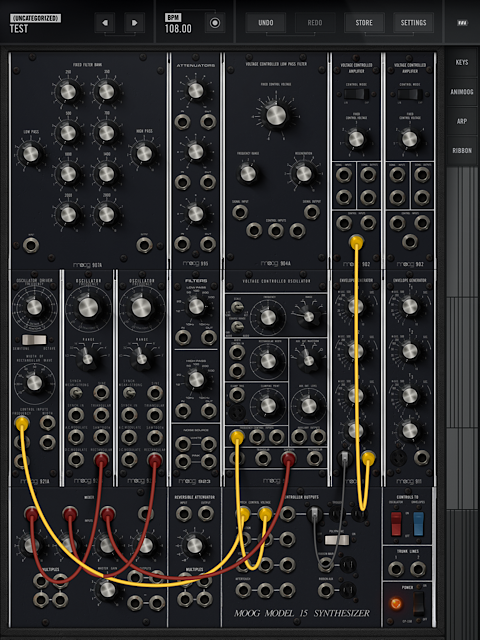Open the RIBBON panel tab
This screenshot has height=640, width=480.
coord(462,151)
